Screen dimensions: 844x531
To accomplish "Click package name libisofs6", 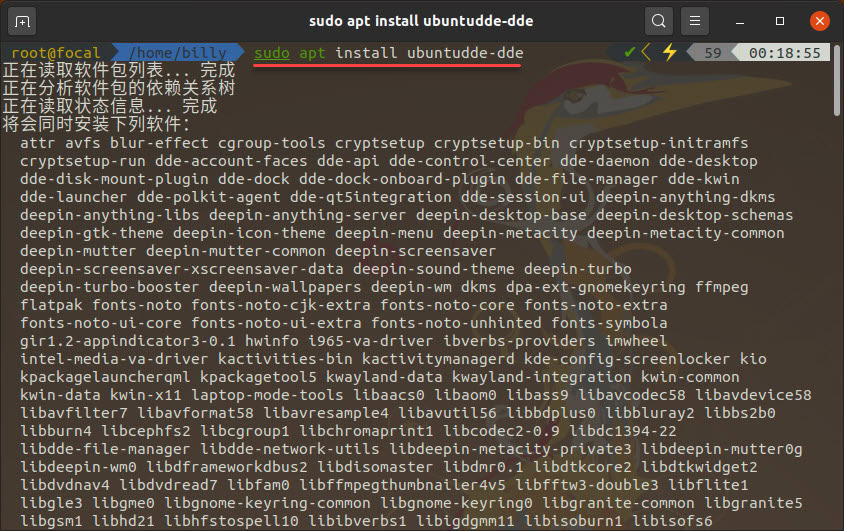I will [672, 521].
